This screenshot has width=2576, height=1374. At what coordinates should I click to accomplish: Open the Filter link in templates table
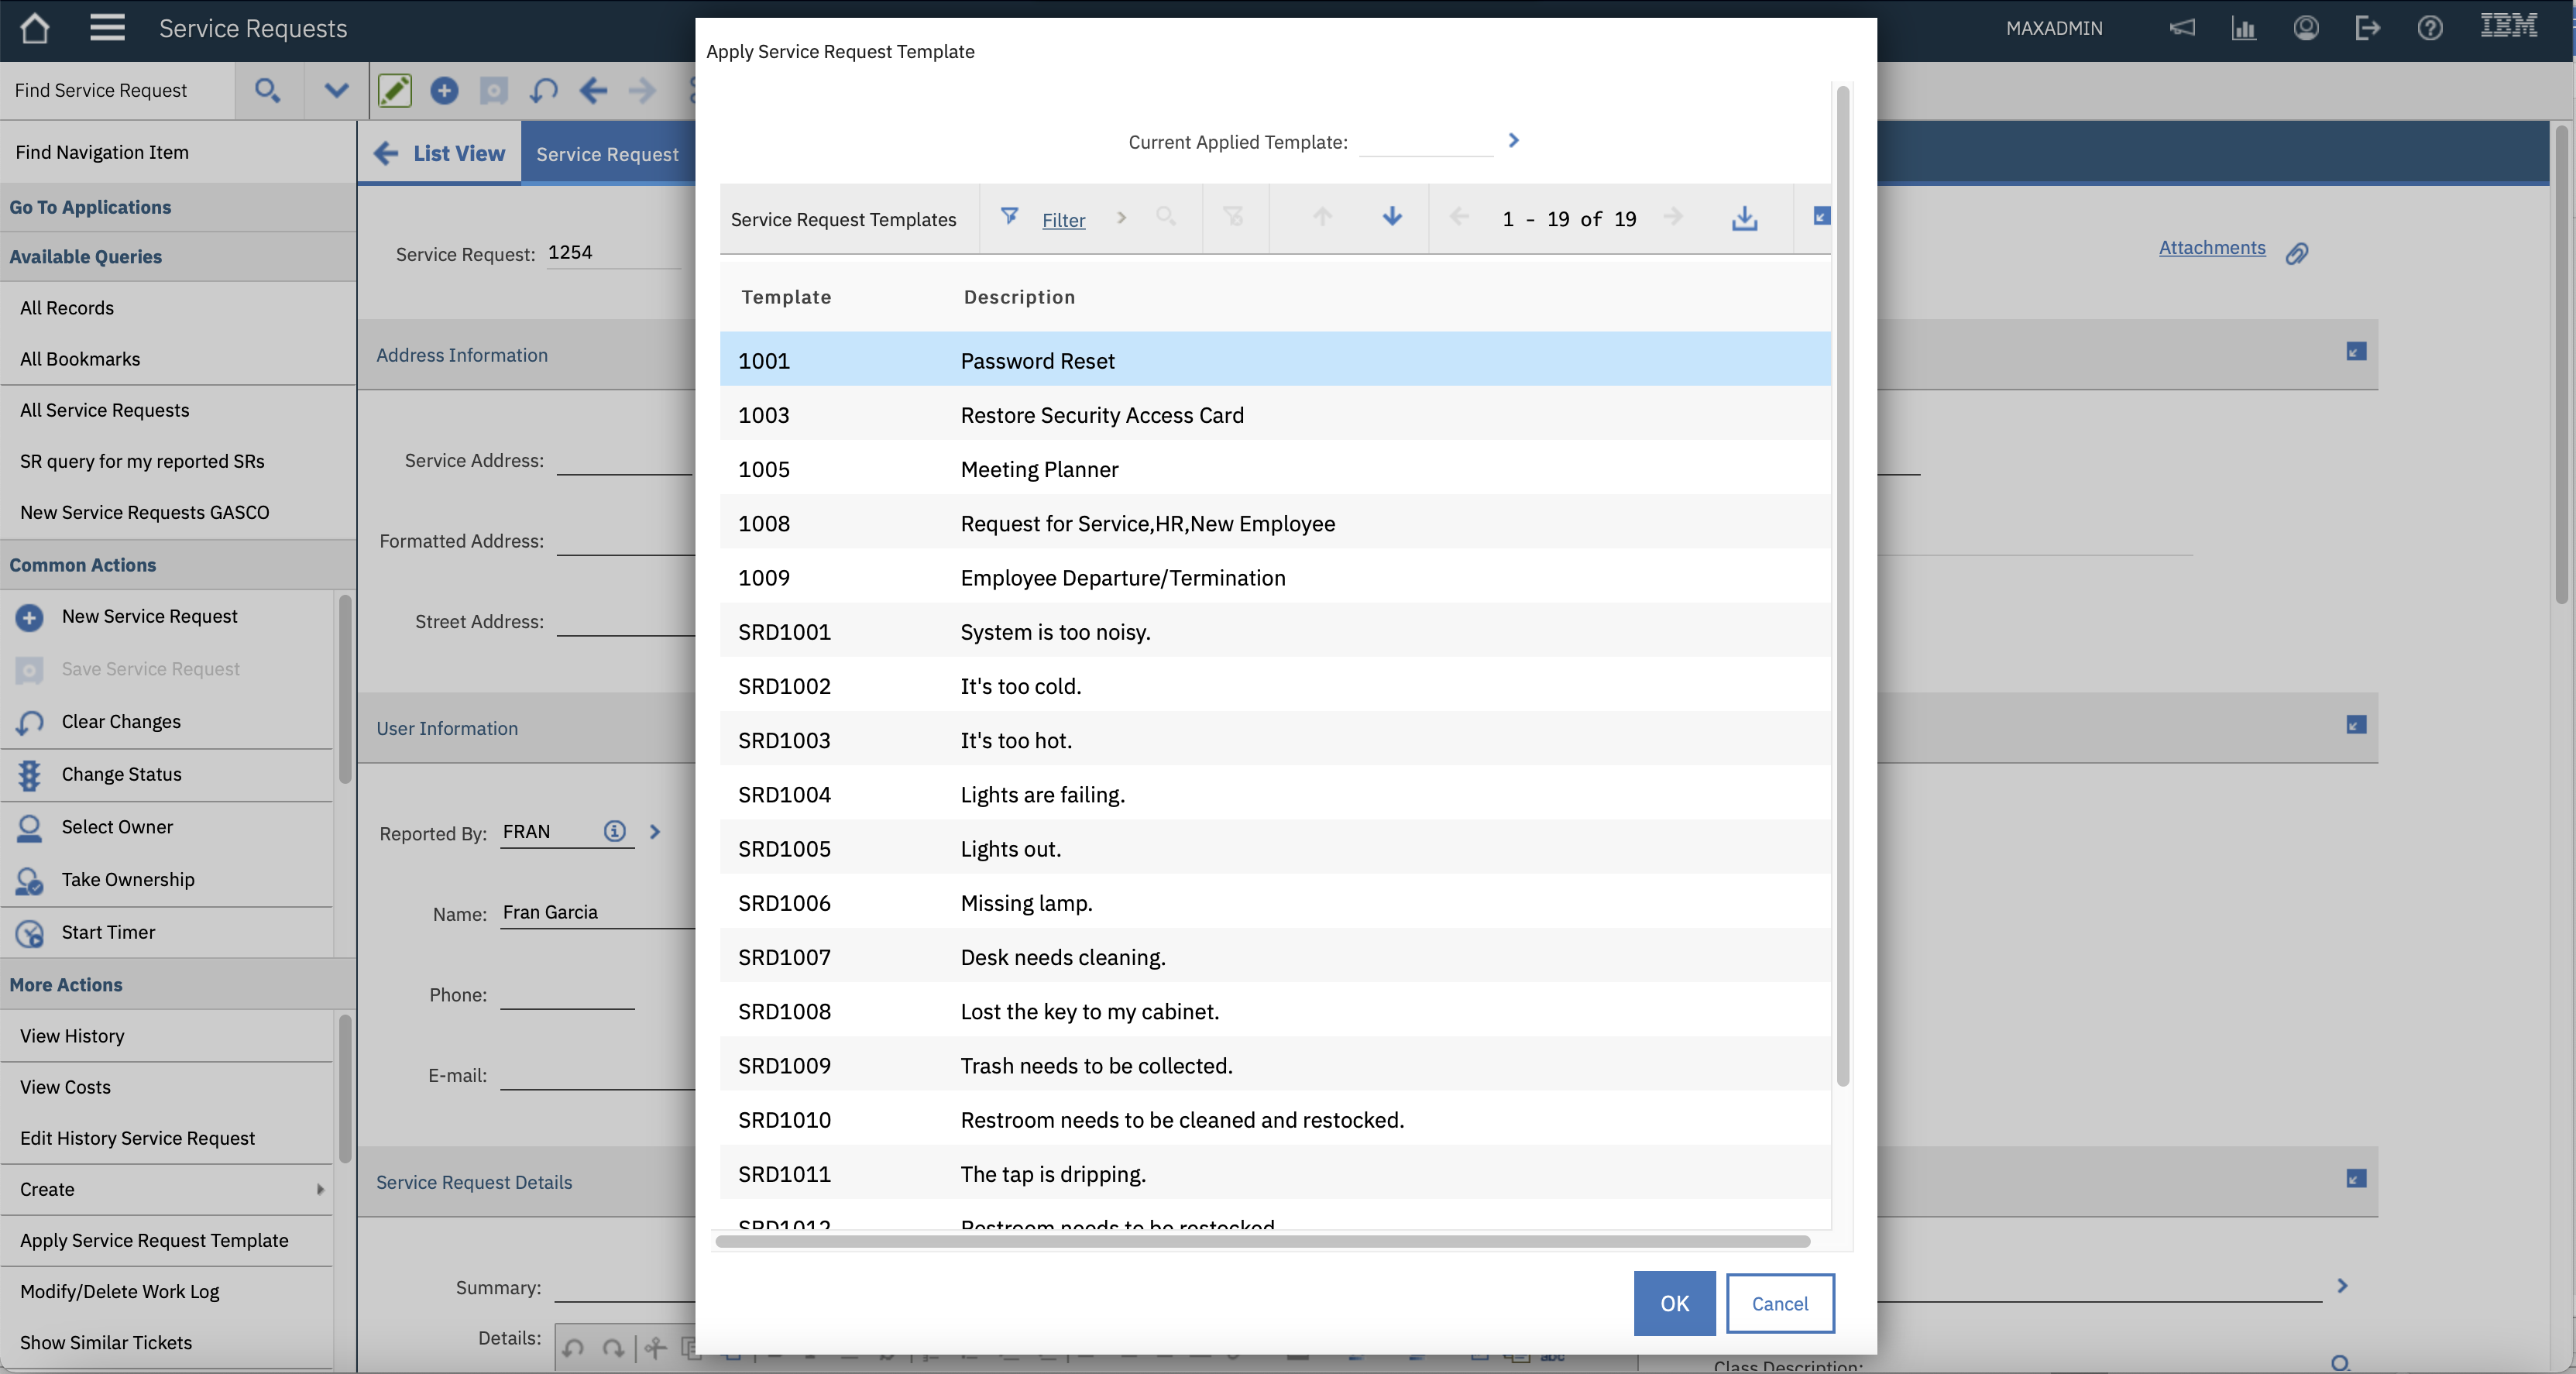(1063, 220)
